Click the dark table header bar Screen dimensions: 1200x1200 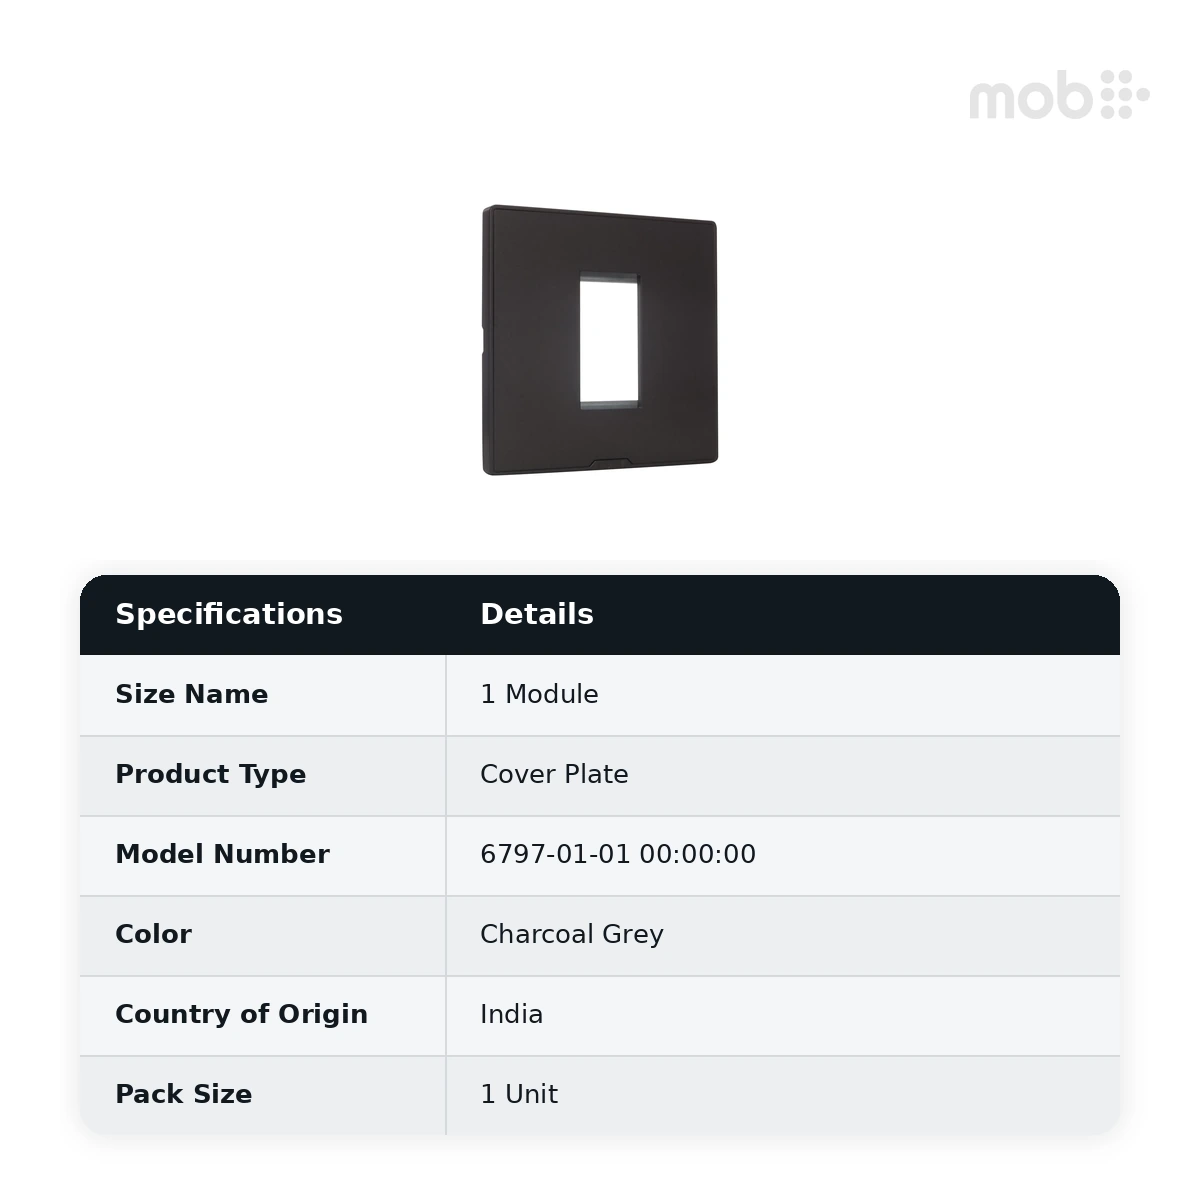click(x=600, y=615)
